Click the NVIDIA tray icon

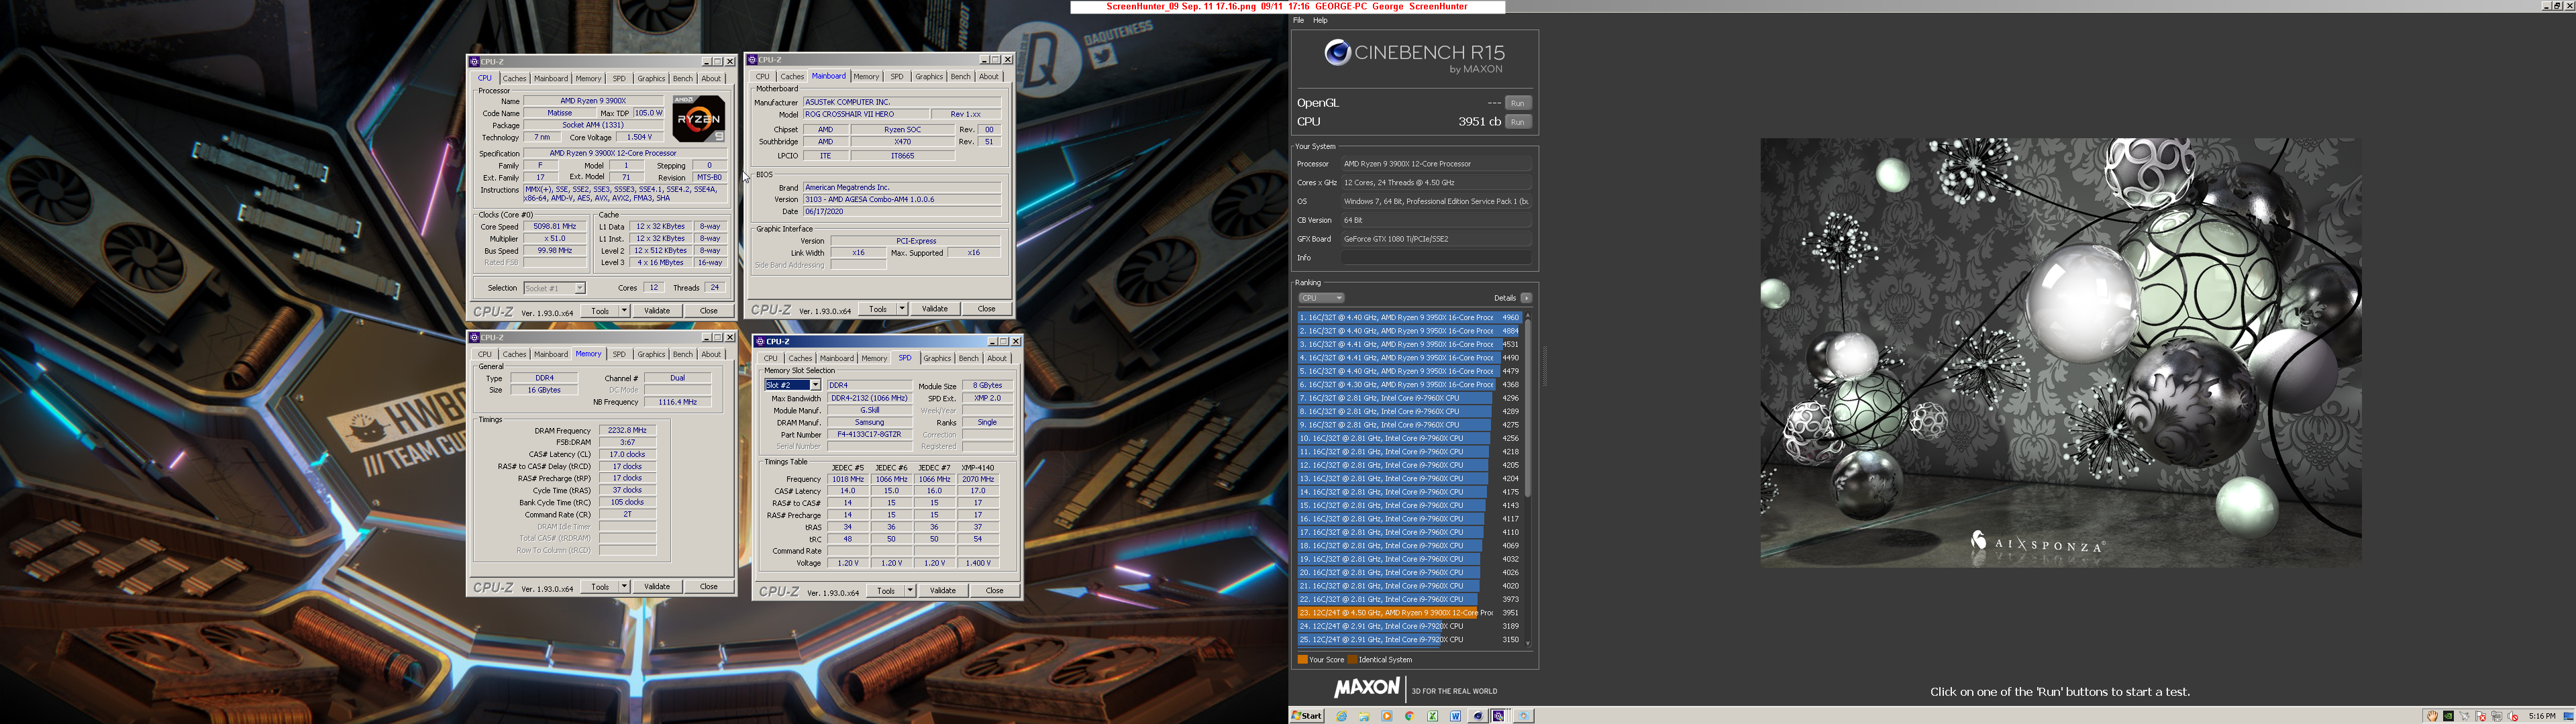(2449, 716)
